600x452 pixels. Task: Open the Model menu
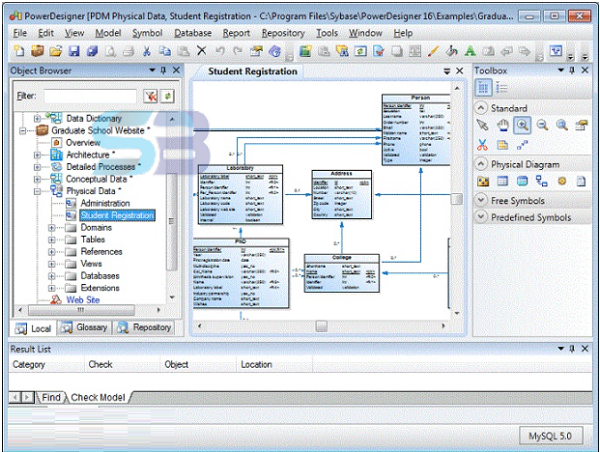pyautogui.click(x=108, y=33)
